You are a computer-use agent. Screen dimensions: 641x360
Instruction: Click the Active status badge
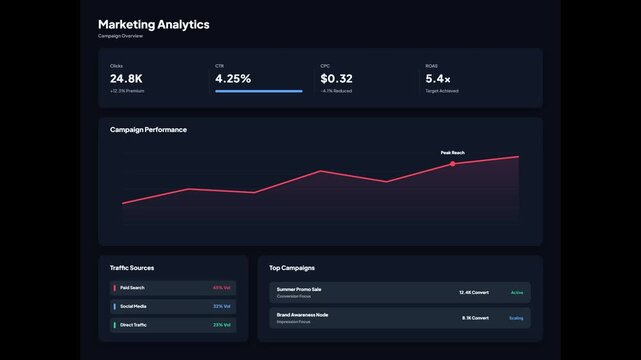tap(517, 293)
